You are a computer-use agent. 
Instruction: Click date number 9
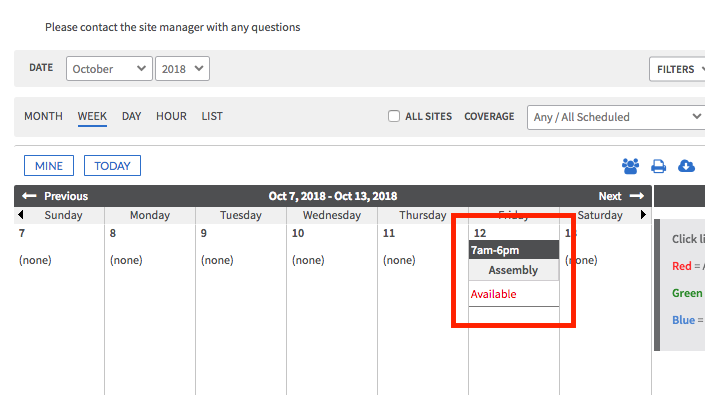coord(204,233)
